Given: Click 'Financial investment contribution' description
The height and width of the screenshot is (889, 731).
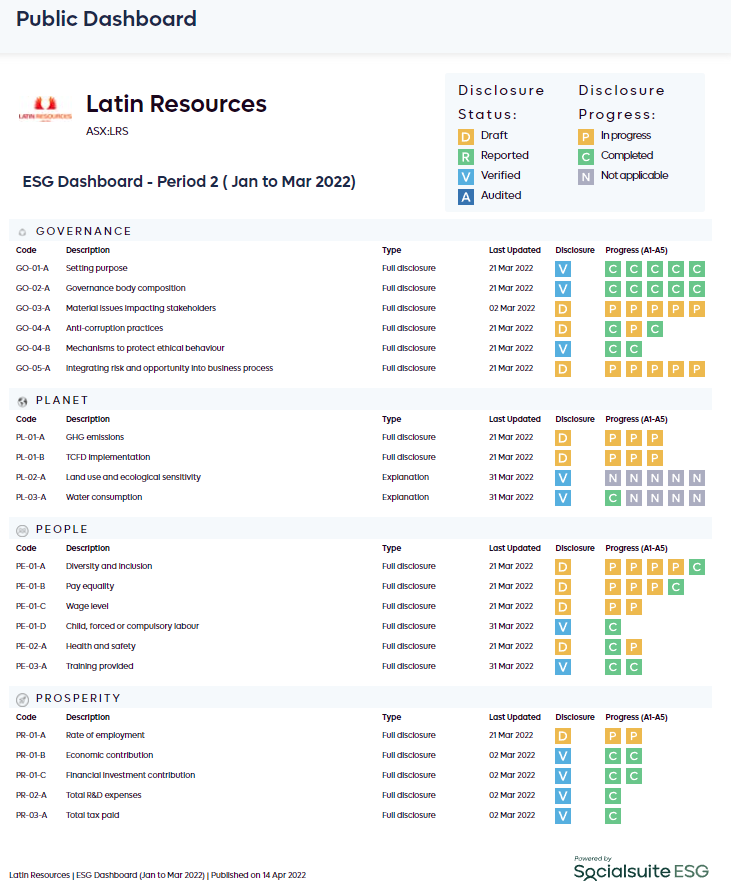Looking at the screenshot, I should (130, 775).
